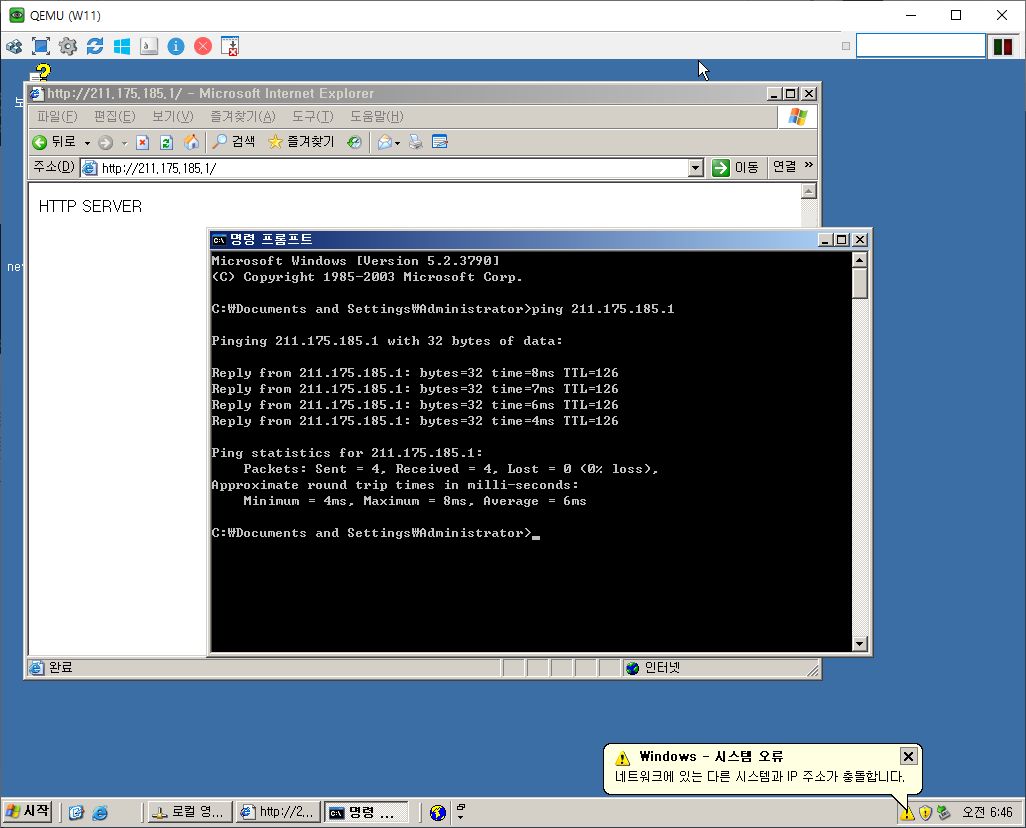This screenshot has width=1026, height=828.
Task: Open the IE back history dropdown arrow
Action: click(87, 143)
